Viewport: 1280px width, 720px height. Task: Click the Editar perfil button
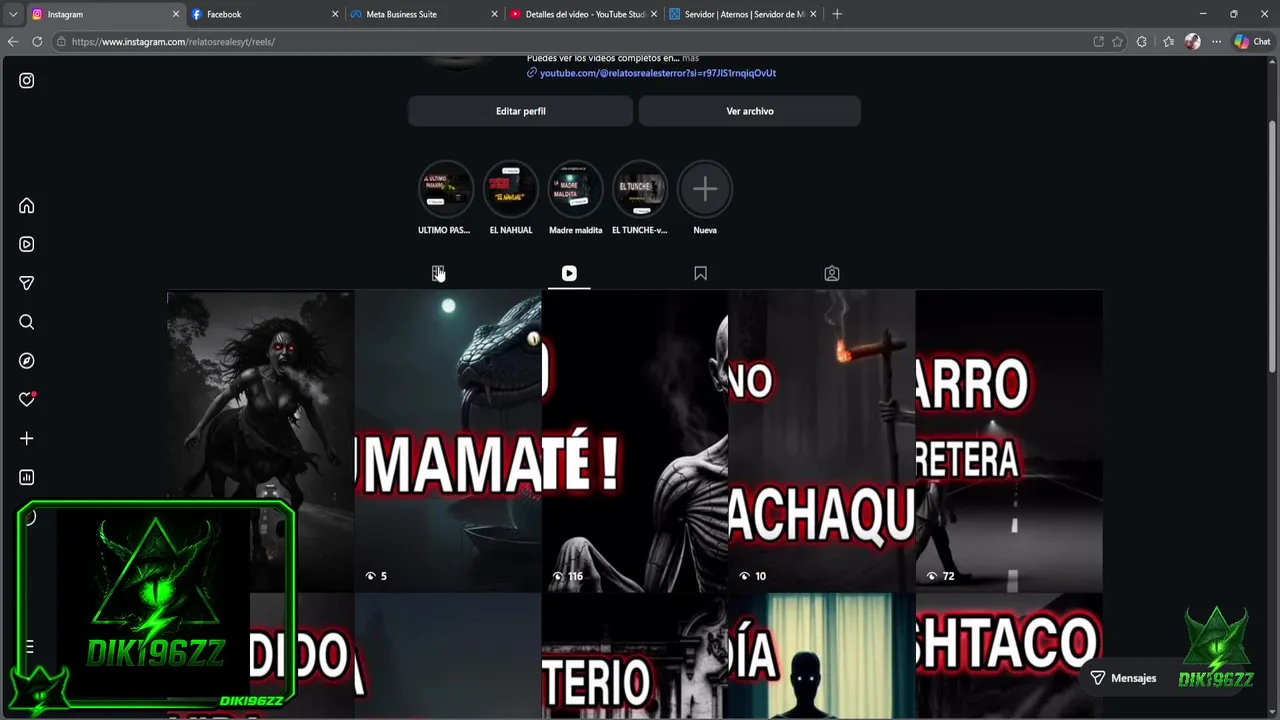[520, 111]
